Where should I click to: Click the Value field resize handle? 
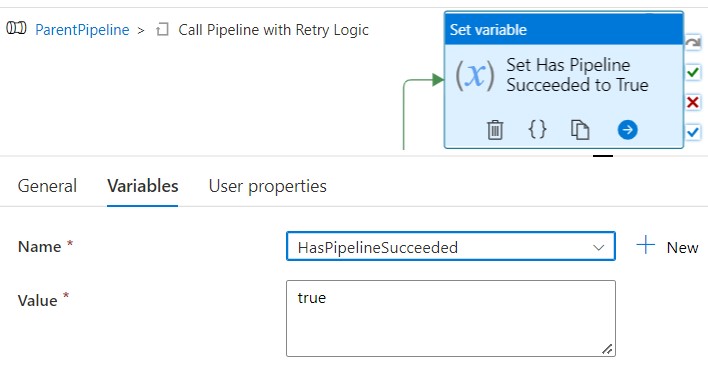607,349
